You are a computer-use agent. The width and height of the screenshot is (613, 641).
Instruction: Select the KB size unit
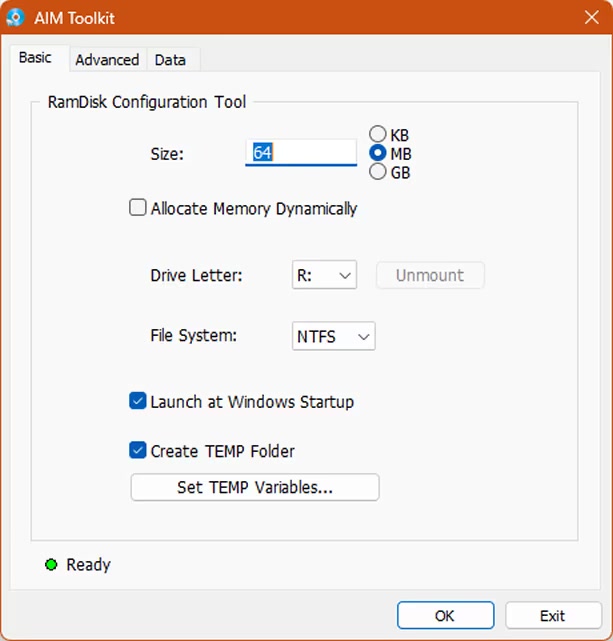click(378, 134)
